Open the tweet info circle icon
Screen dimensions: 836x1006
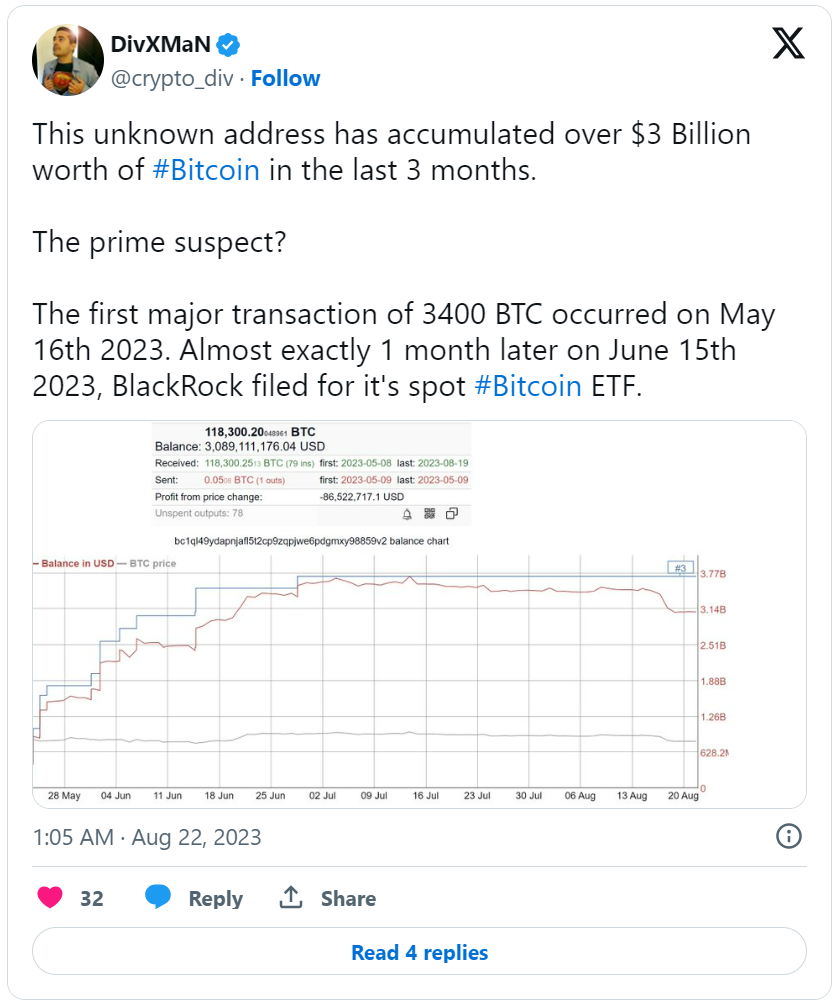788,837
